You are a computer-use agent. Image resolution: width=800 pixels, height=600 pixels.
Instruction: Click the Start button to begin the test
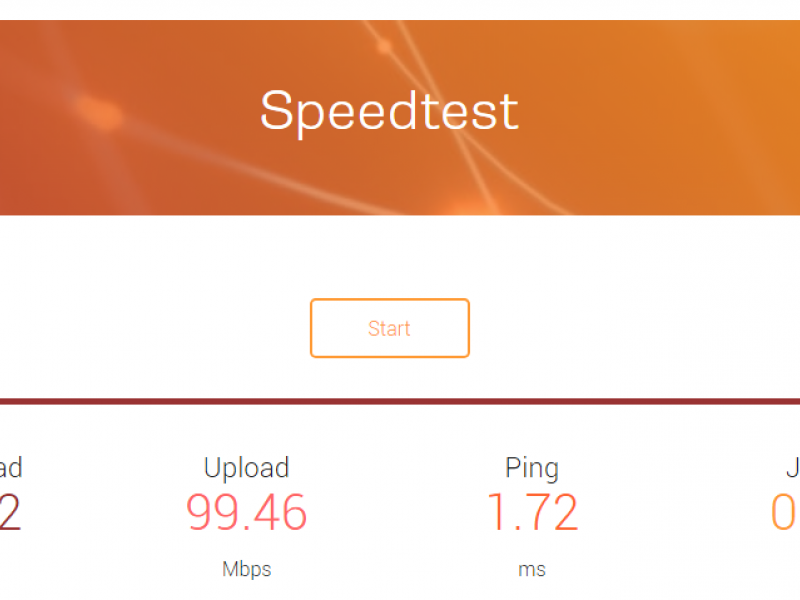[389, 328]
